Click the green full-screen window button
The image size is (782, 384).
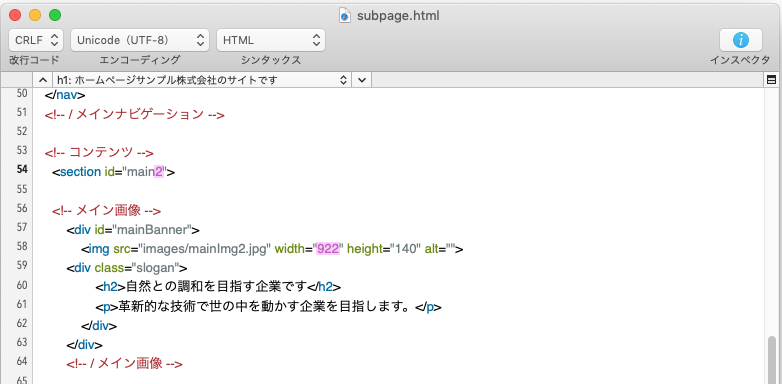(x=55, y=15)
